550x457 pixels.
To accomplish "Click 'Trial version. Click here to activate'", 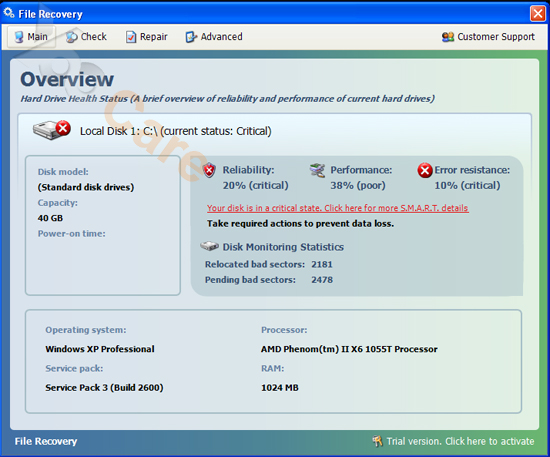I will 460,441.
